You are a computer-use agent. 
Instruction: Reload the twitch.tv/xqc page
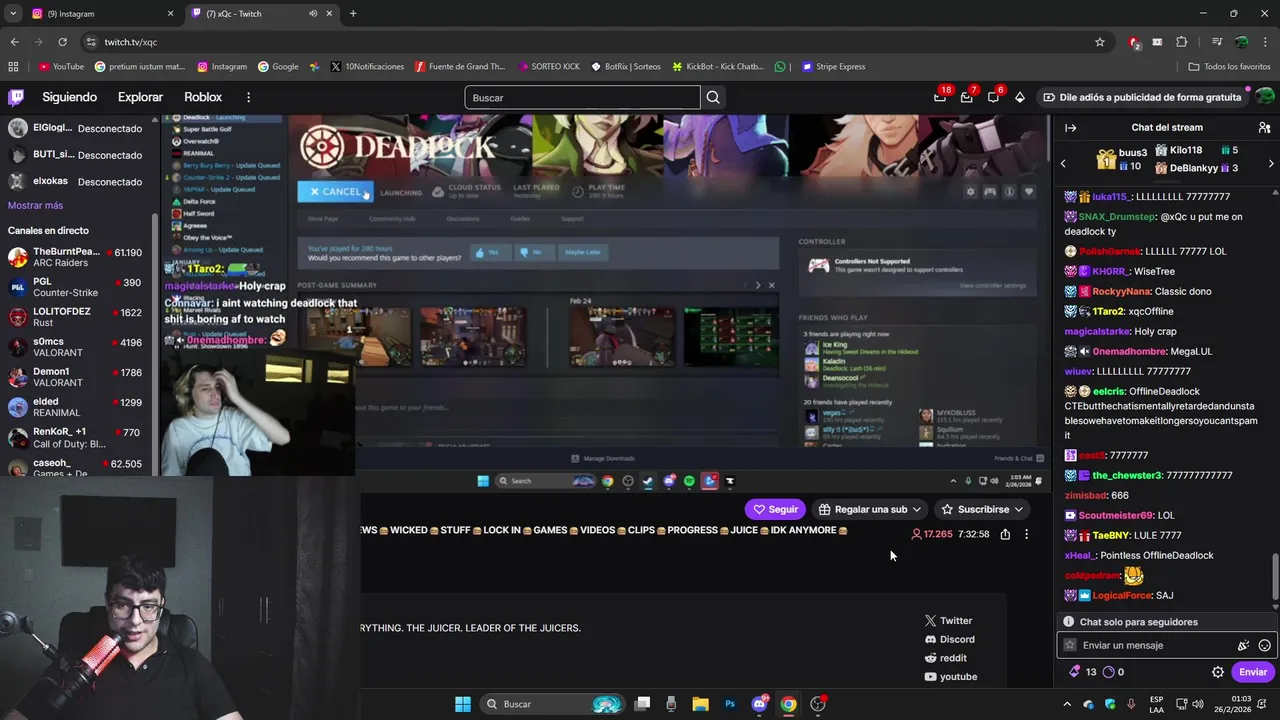(62, 42)
